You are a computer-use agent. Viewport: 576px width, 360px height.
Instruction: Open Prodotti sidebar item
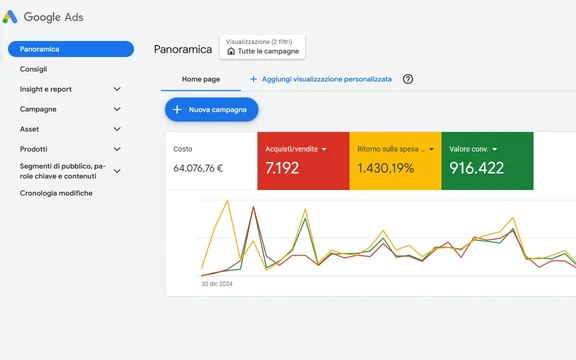click(x=33, y=149)
